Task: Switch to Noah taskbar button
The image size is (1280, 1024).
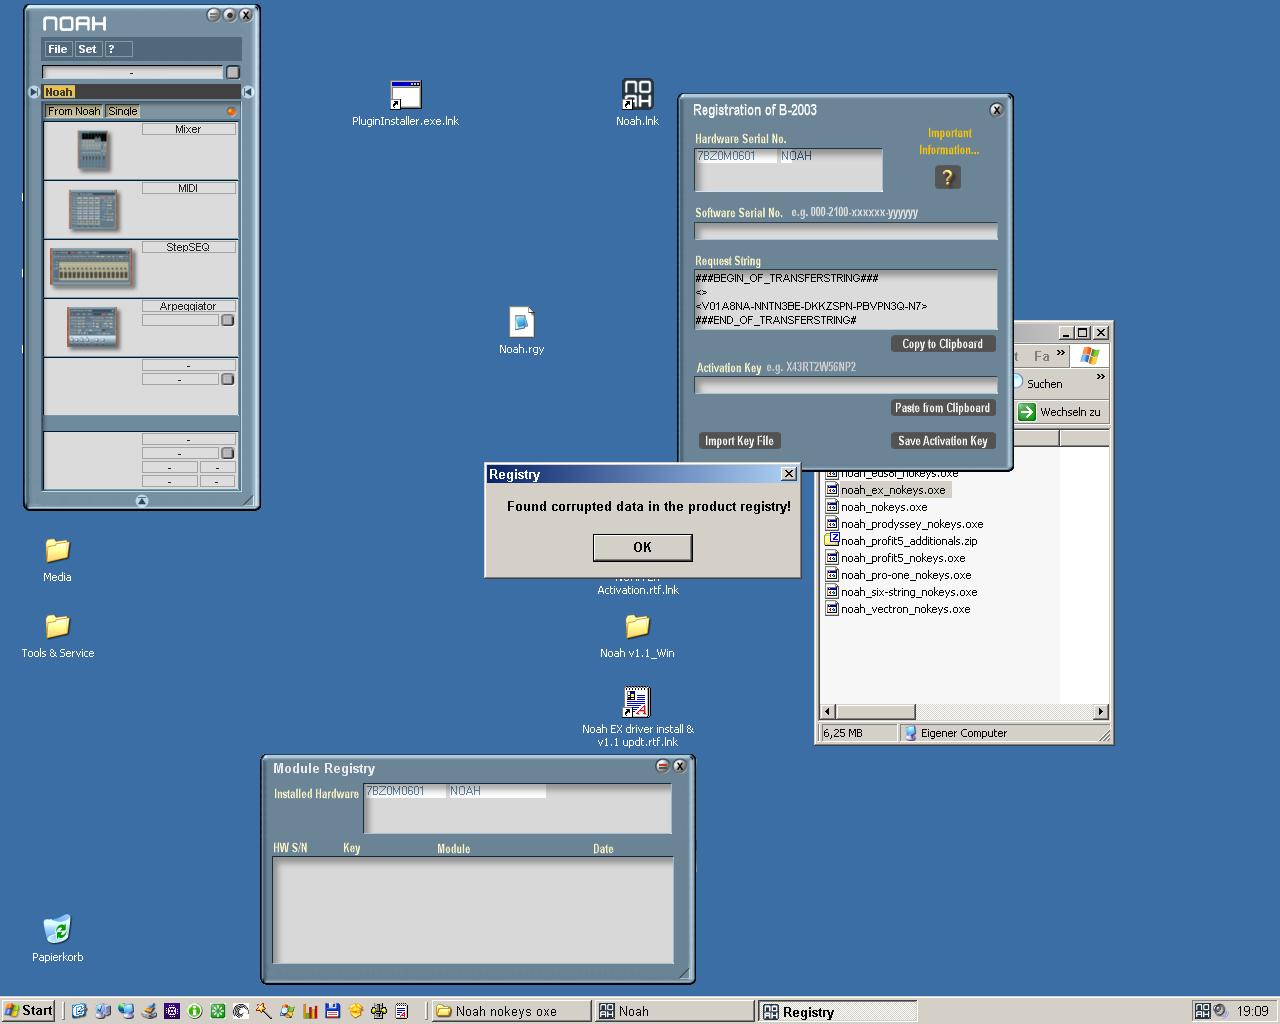Action: [x=673, y=1011]
